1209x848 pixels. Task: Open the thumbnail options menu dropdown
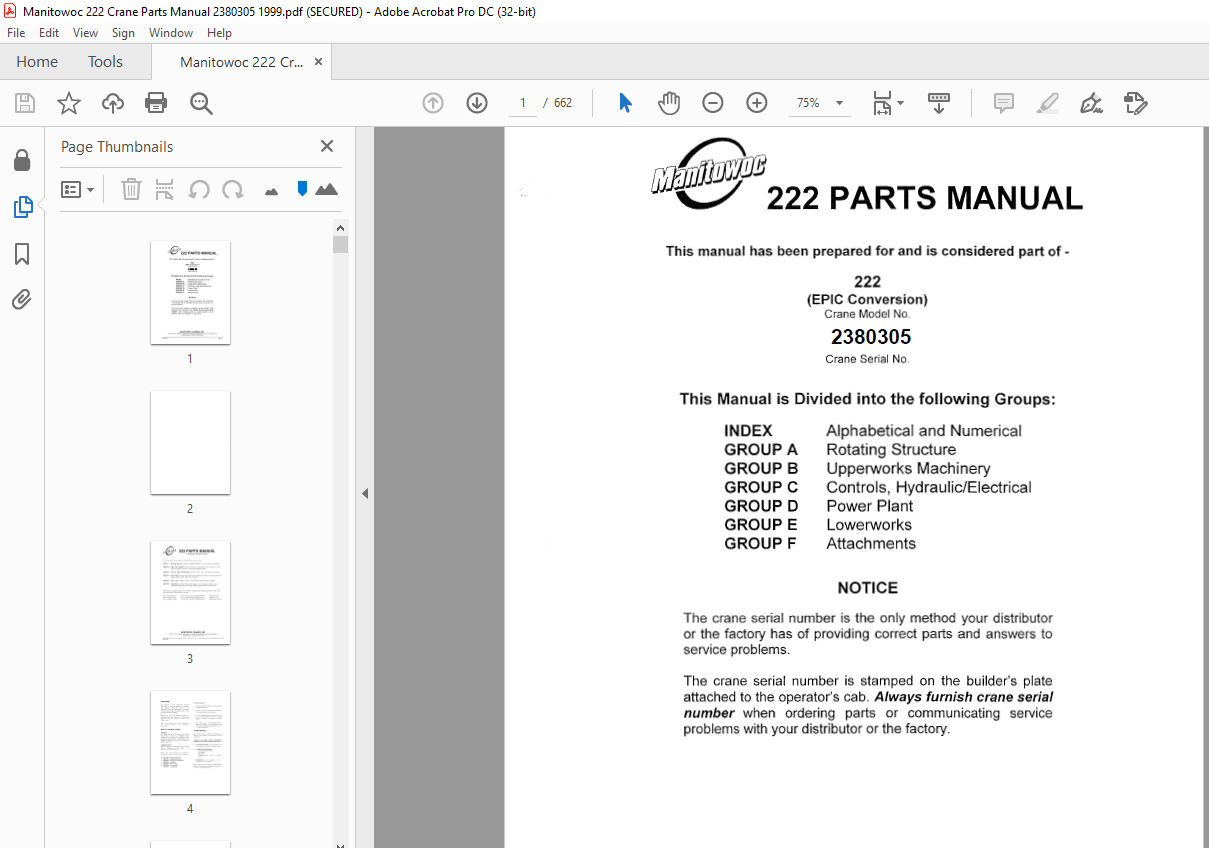coord(78,189)
